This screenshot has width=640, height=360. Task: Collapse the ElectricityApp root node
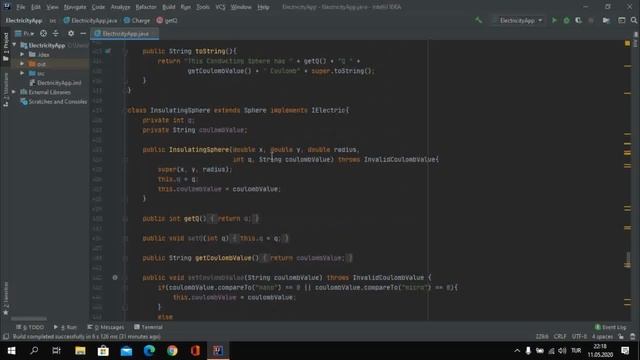pyautogui.click(x=15, y=45)
